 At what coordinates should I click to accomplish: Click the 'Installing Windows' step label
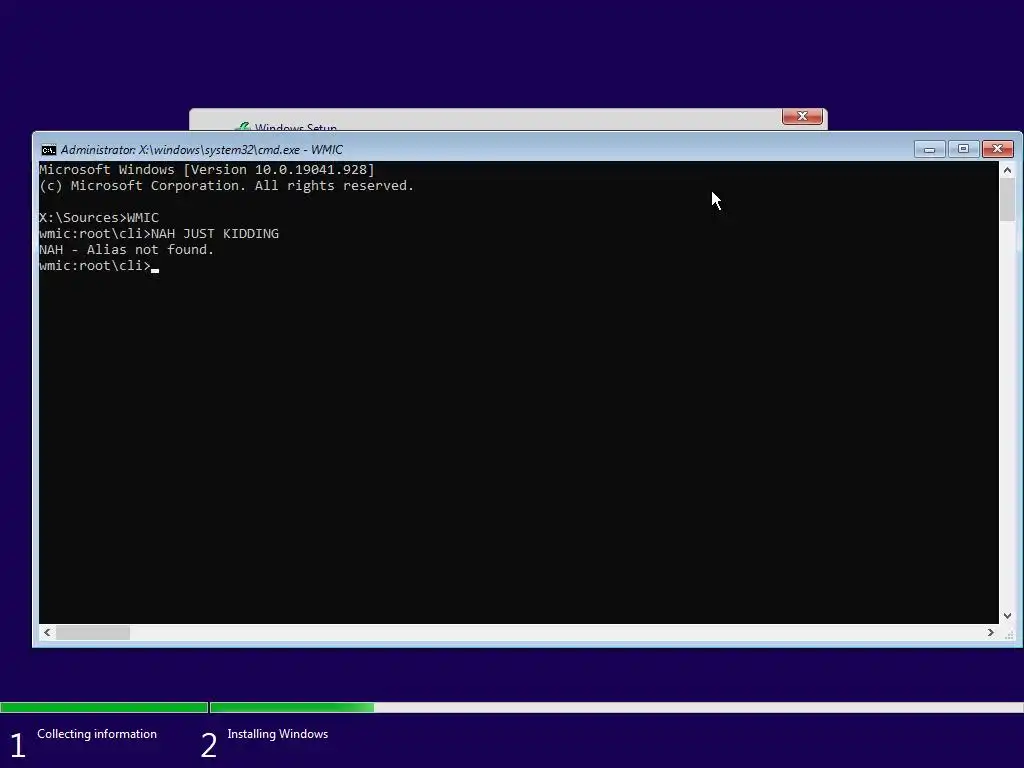coord(278,734)
